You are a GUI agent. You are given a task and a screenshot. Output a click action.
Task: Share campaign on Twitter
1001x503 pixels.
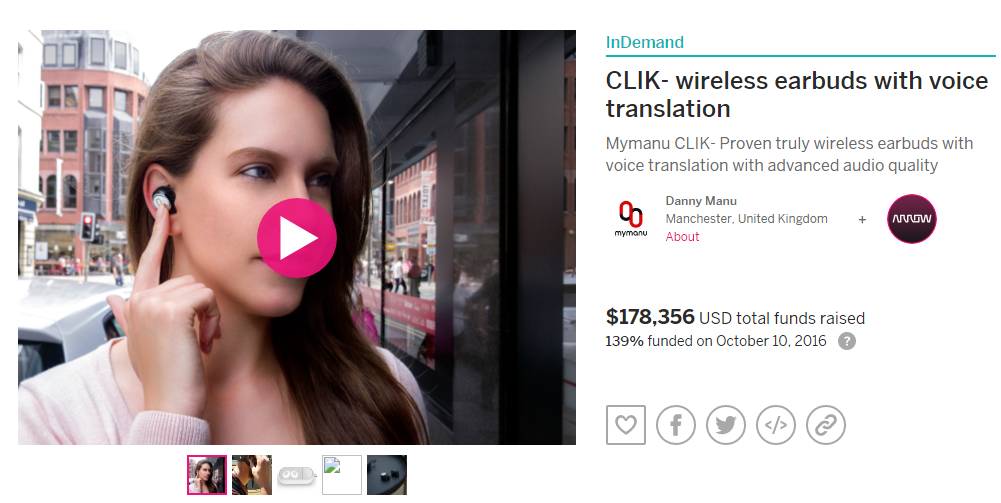tap(726, 424)
